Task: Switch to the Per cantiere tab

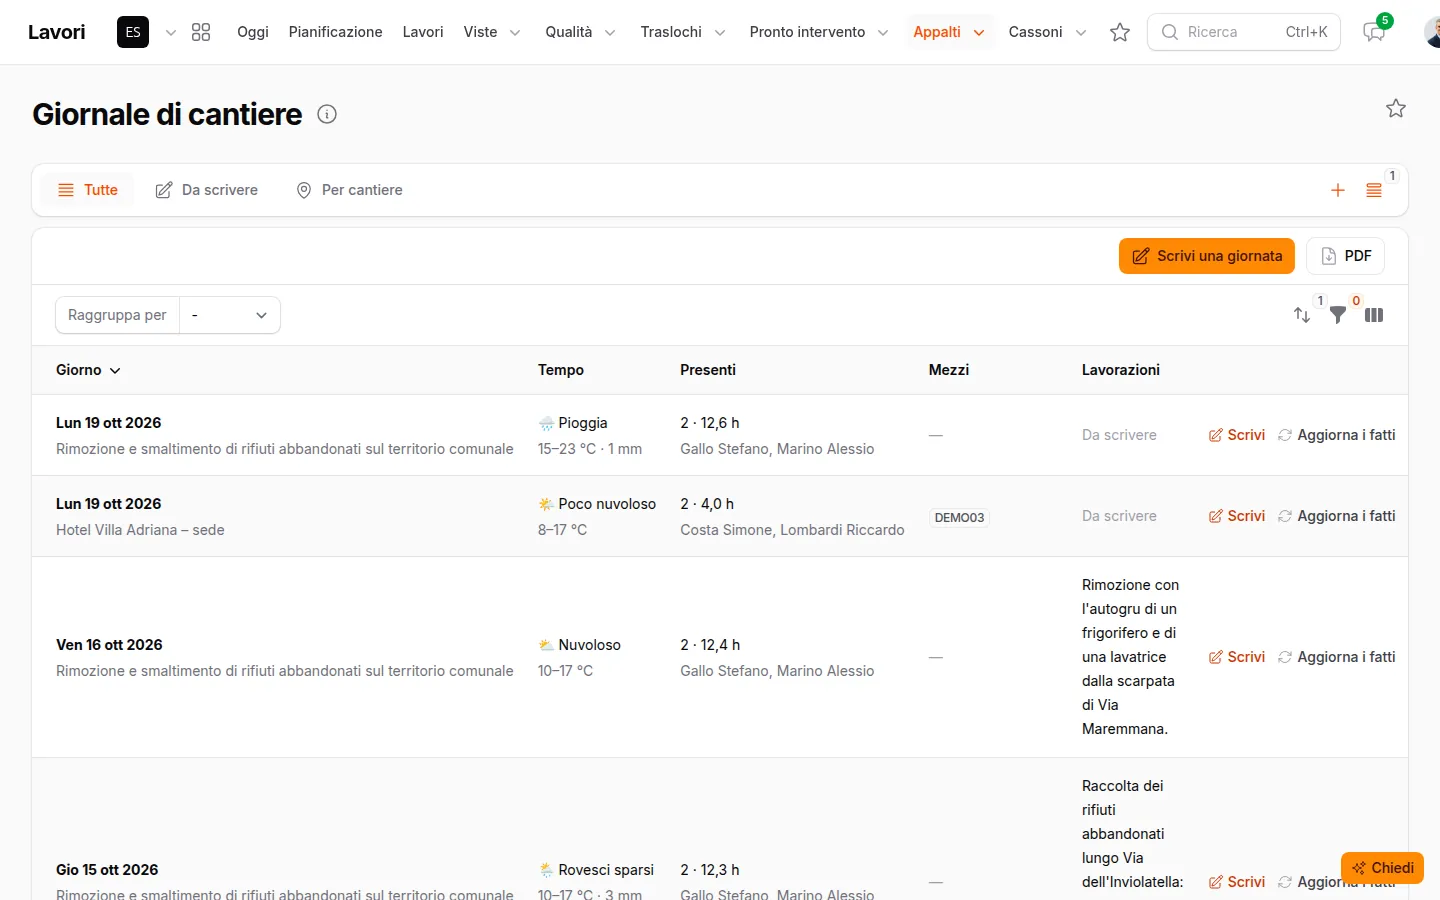Action: click(x=350, y=190)
